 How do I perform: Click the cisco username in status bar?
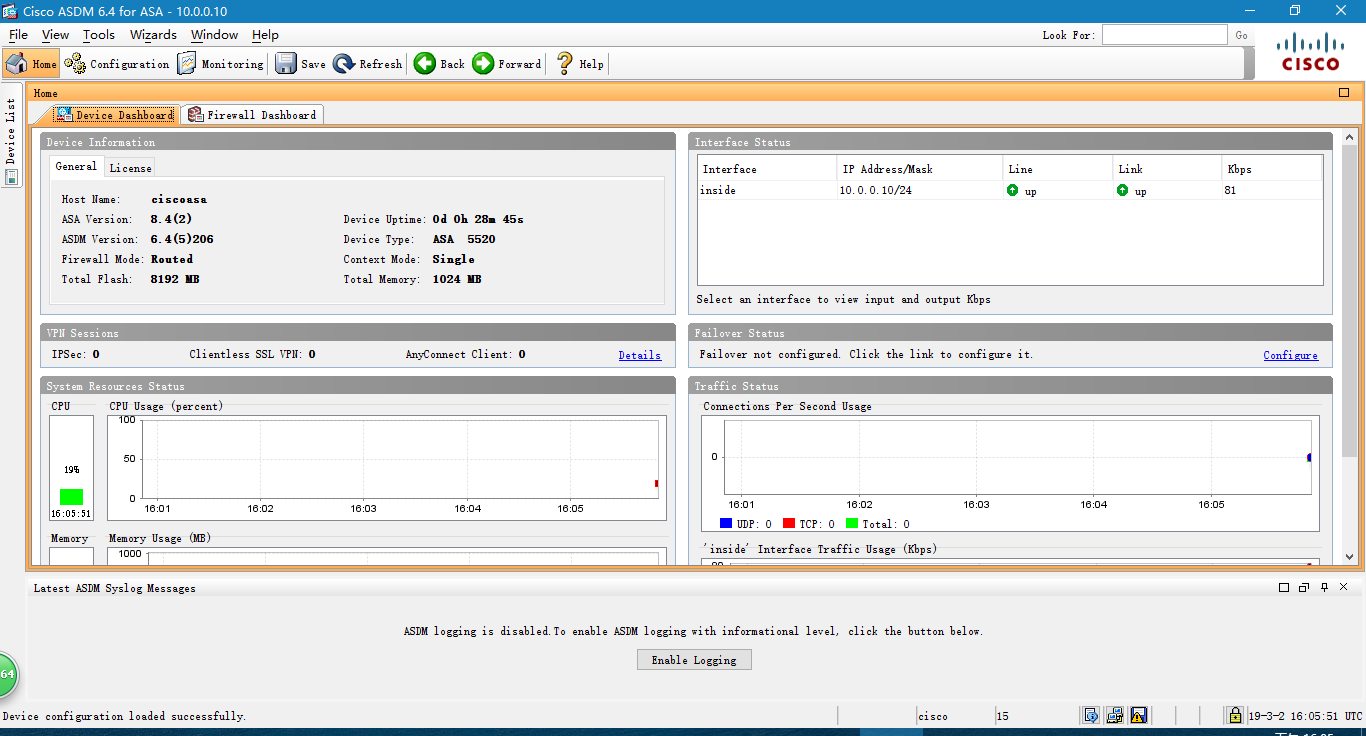933,716
